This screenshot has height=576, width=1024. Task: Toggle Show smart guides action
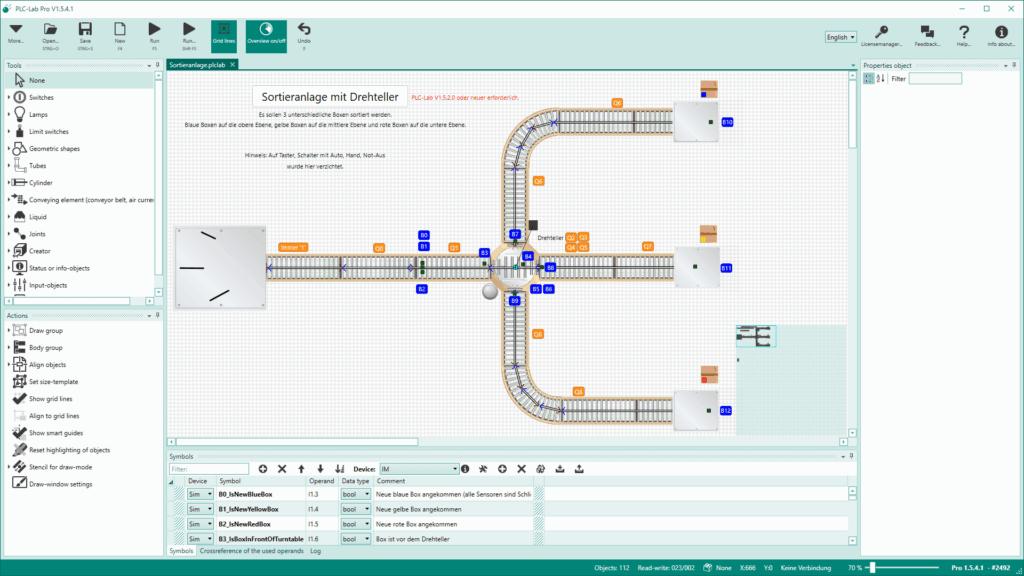point(56,433)
